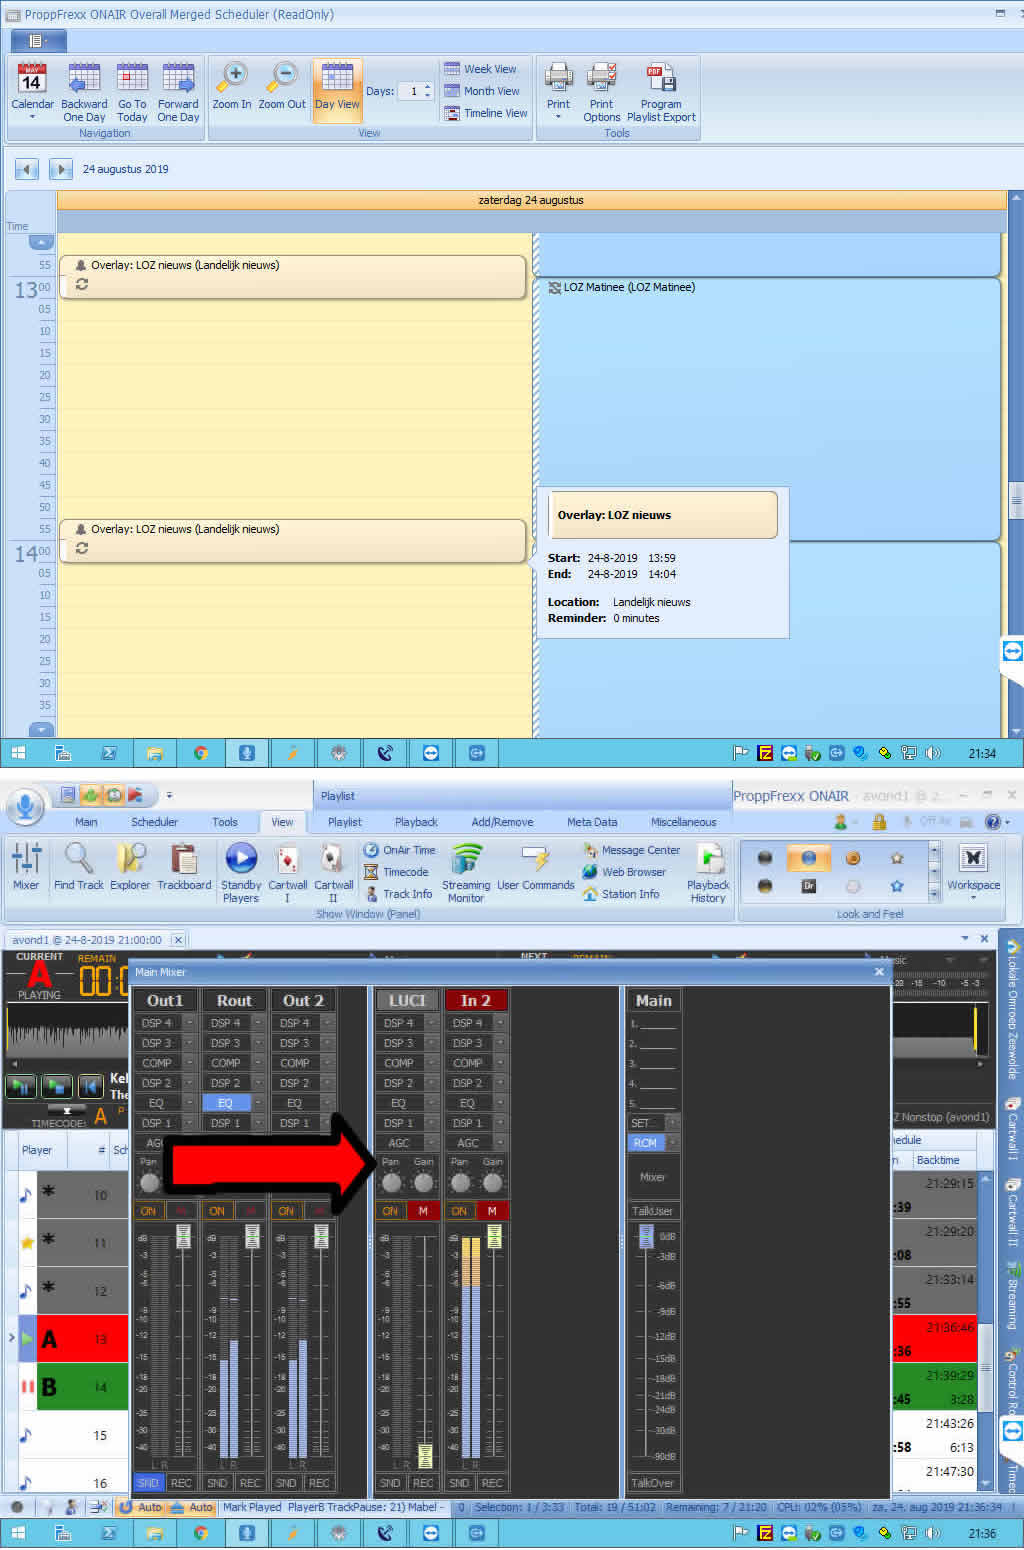Go to next day arrow beside date
The image size is (1024, 1550).
click(x=61, y=169)
